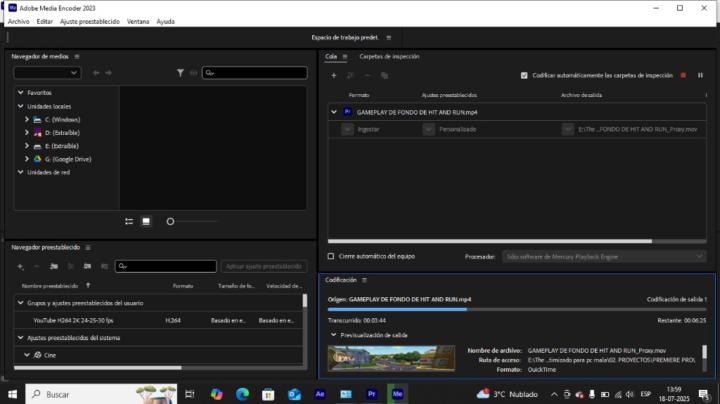
Task: Collapse Previsualización de salida section
Action: click(333, 335)
